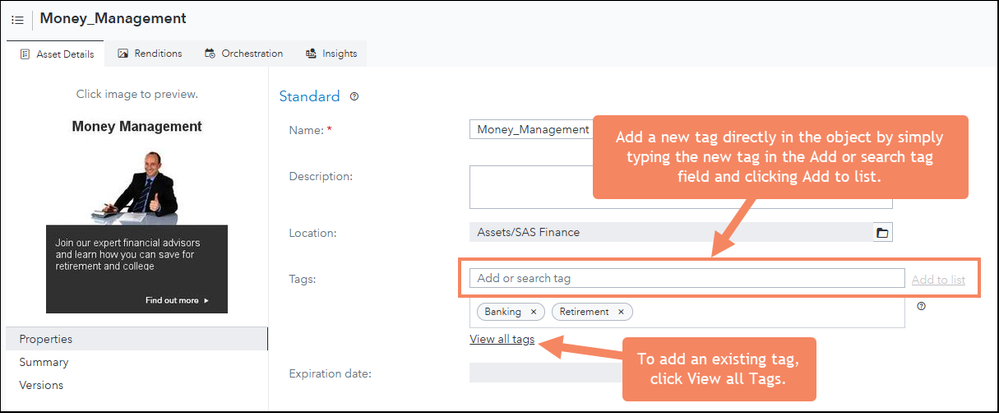Click the help icon beside the tags box
Image resolution: width=999 pixels, height=413 pixels.
(x=920, y=306)
